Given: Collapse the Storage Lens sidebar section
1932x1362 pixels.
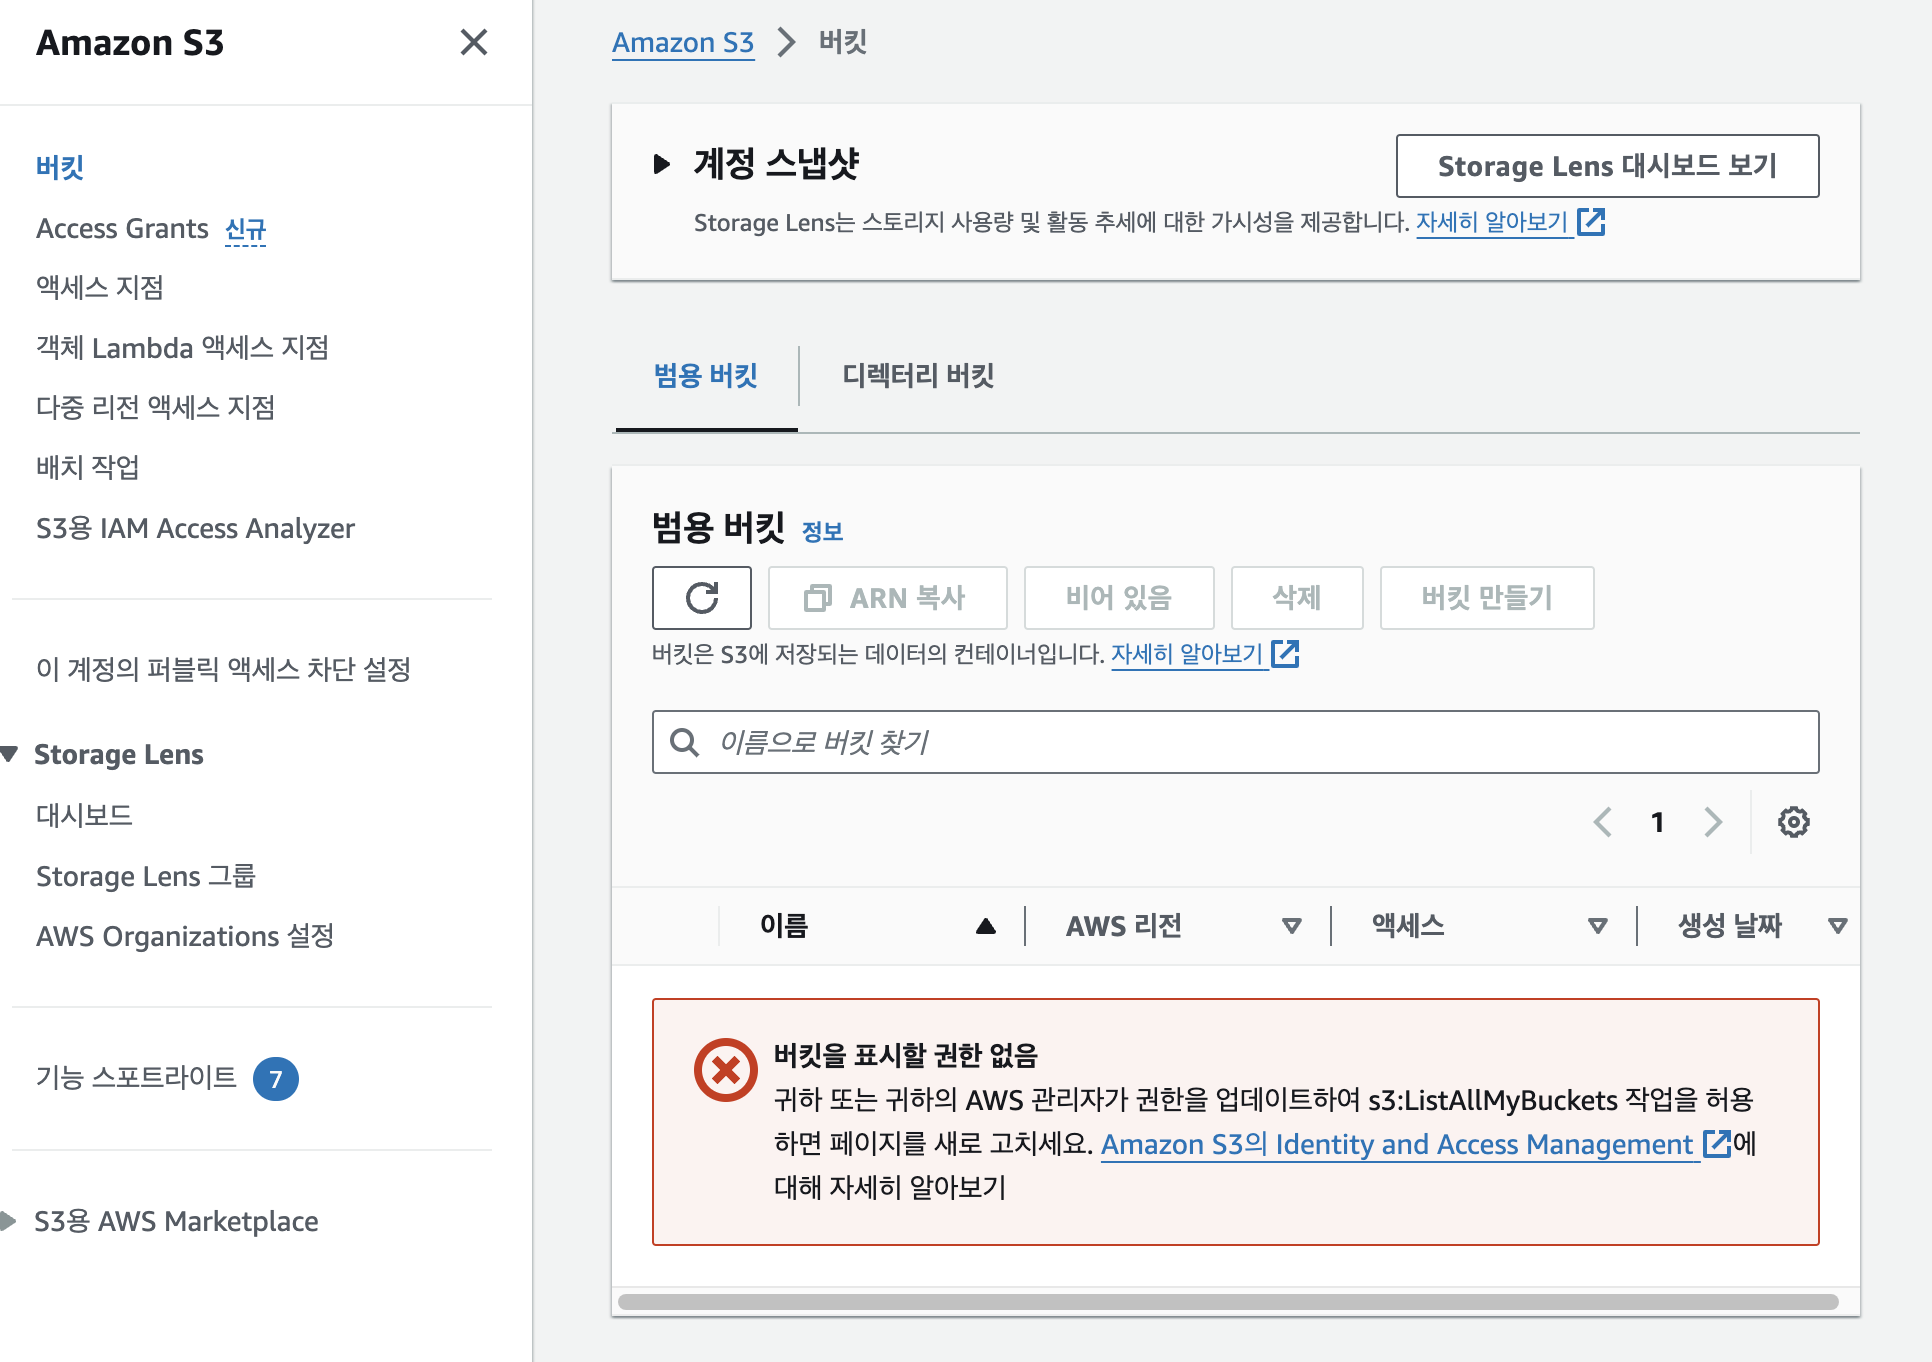Looking at the screenshot, I should pos(10,754).
